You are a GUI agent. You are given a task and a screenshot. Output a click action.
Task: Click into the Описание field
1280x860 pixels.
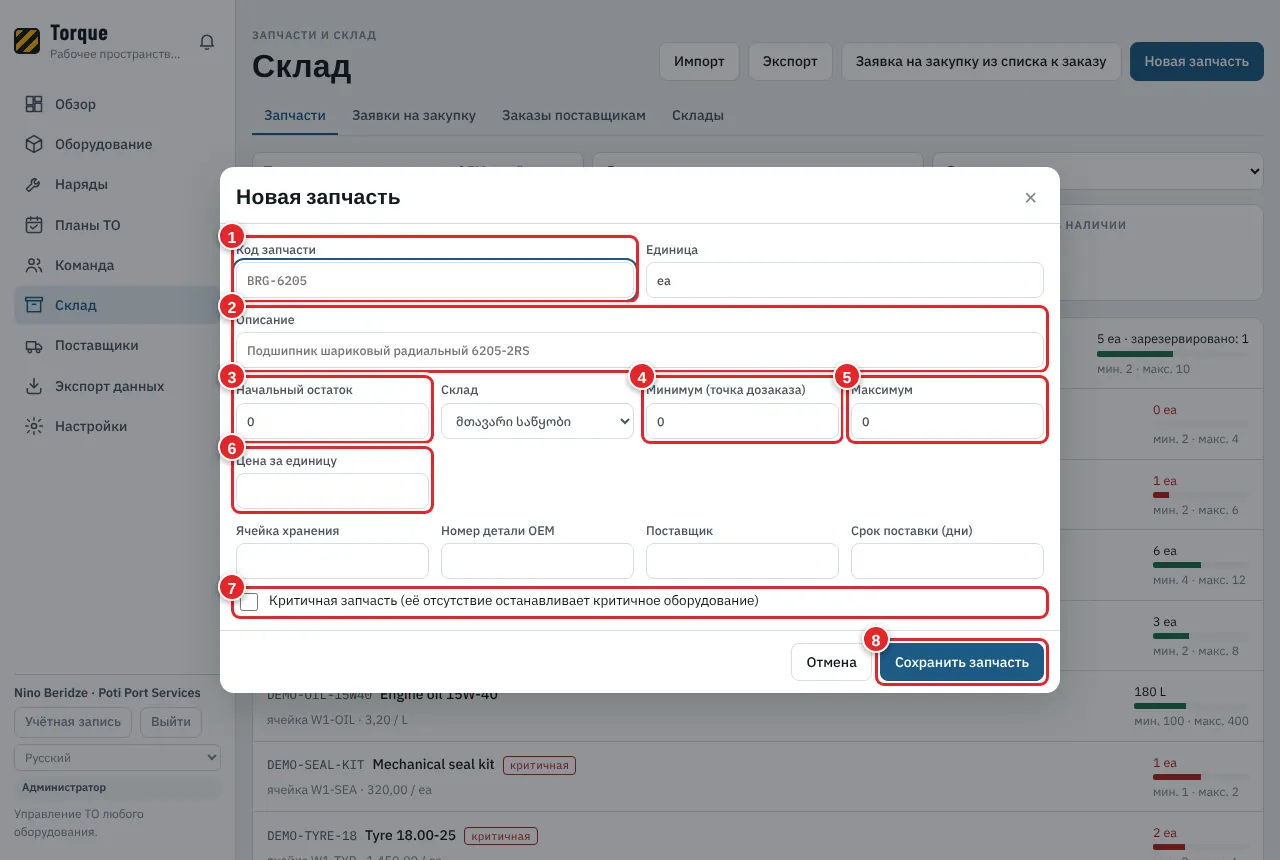pyautogui.click(x=640, y=351)
